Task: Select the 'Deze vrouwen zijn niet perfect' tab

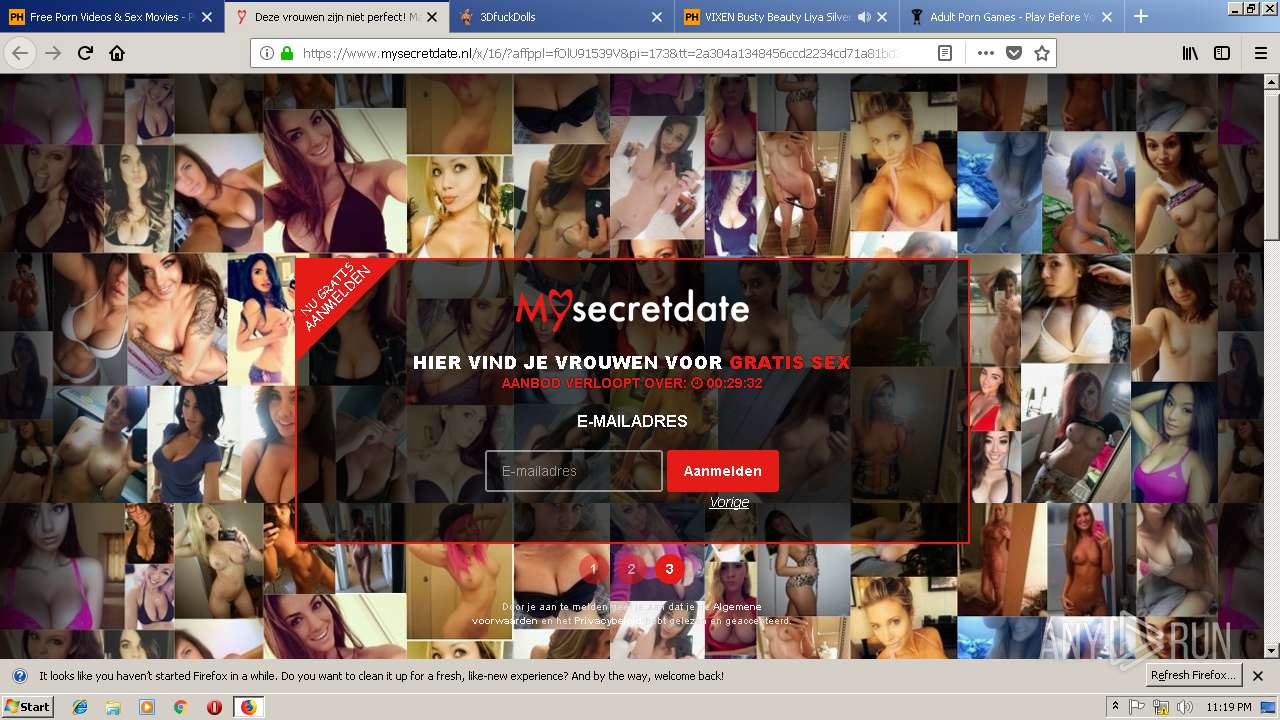Action: point(337,17)
